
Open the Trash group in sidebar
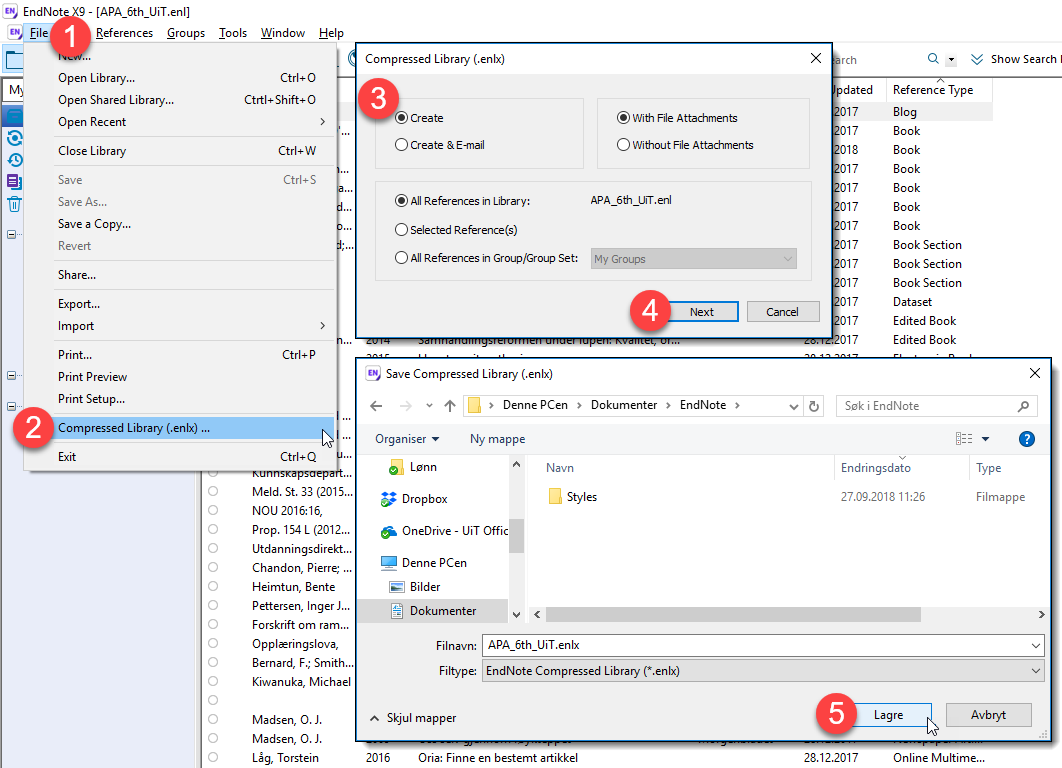coord(14,204)
